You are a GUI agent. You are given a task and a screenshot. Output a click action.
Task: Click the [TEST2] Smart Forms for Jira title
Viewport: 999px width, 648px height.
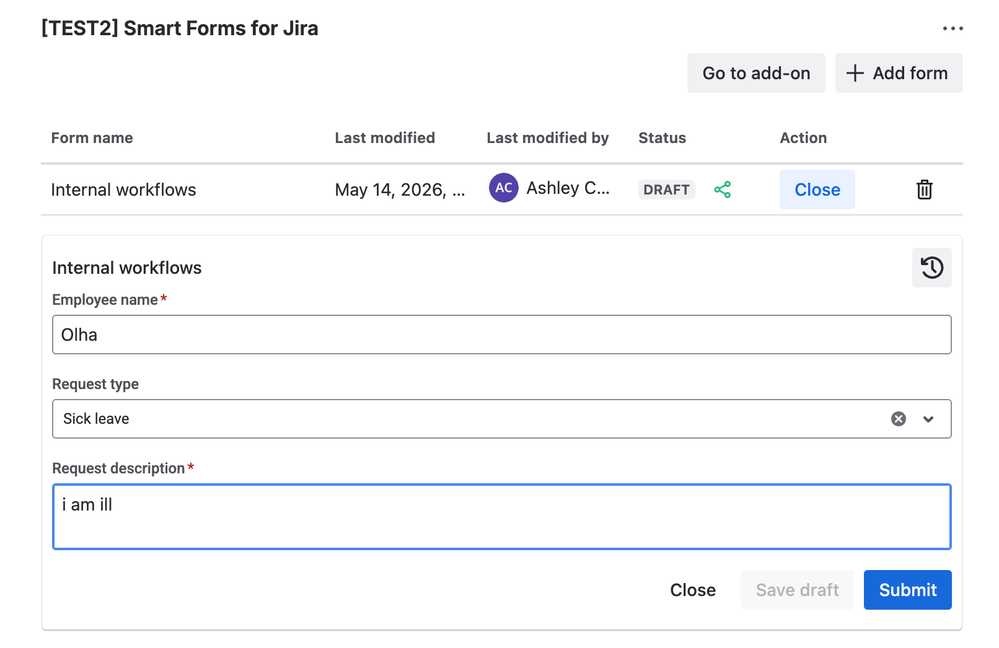(x=180, y=29)
